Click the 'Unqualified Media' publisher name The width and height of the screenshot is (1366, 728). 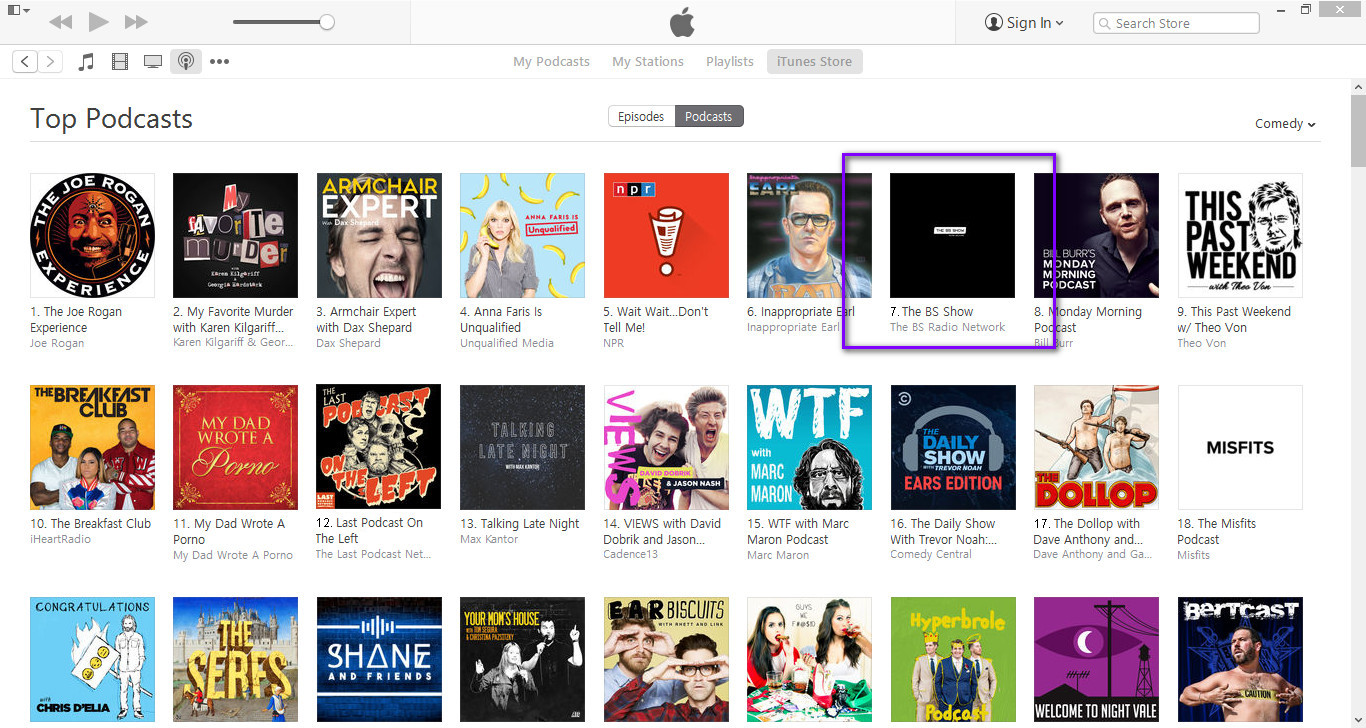click(507, 343)
